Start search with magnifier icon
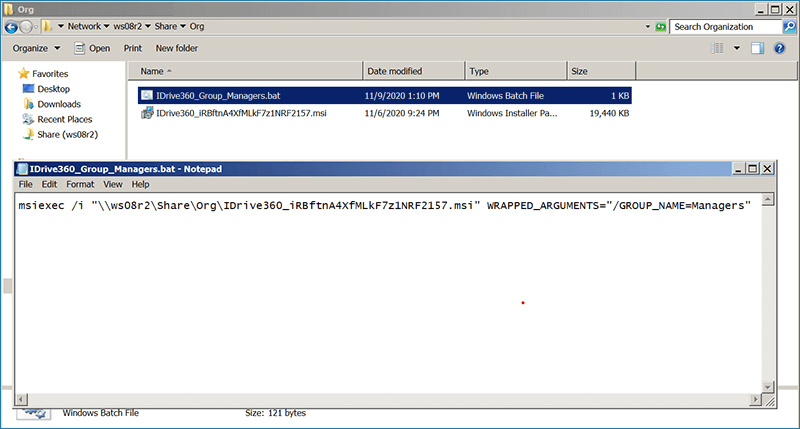This screenshot has width=800, height=429. (789, 27)
